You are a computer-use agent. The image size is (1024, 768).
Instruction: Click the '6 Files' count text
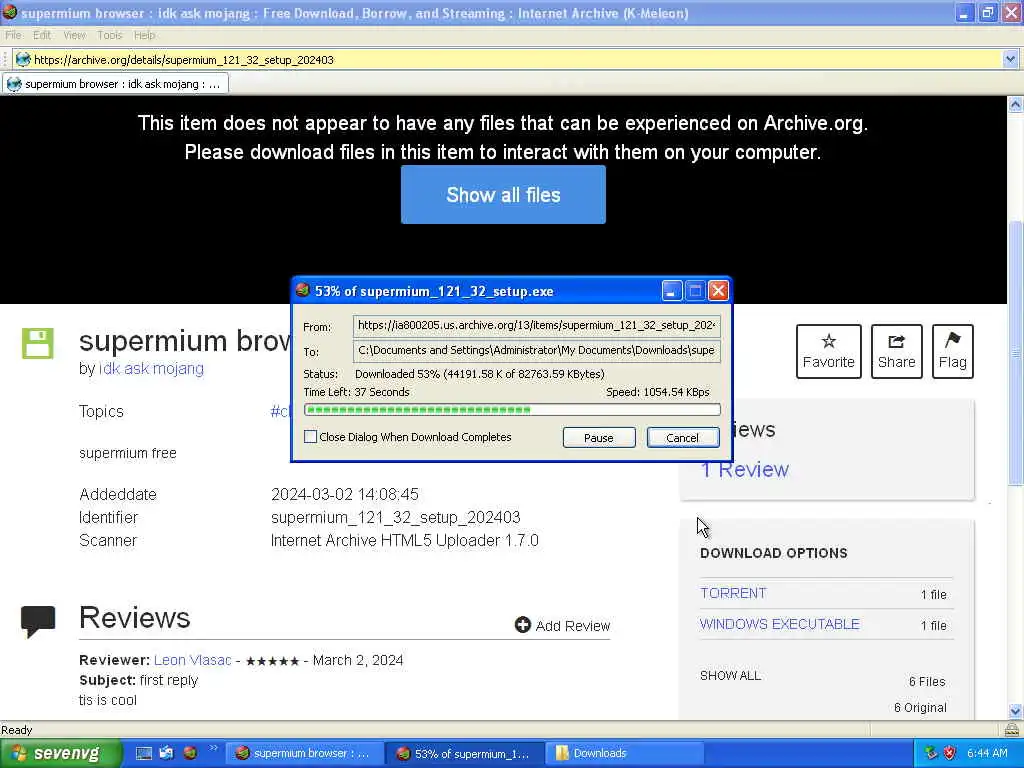[927, 681]
